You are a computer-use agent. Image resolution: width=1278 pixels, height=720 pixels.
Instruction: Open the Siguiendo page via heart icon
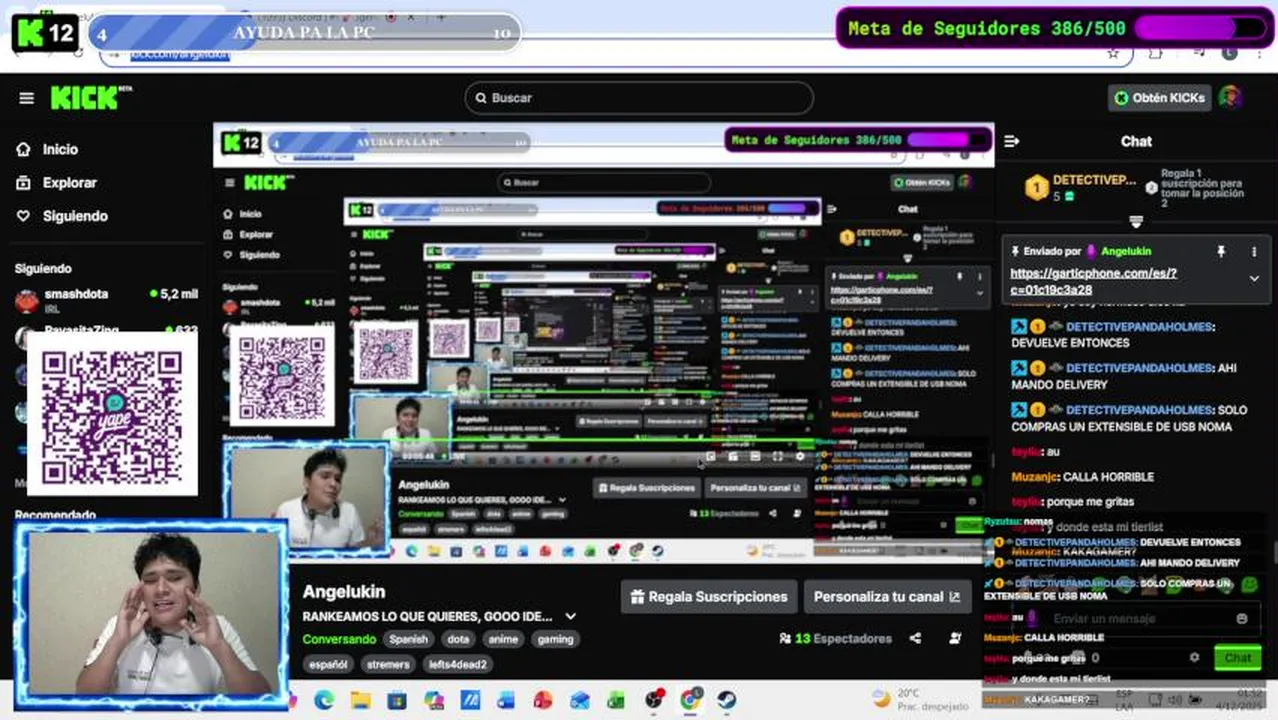coord(62,216)
